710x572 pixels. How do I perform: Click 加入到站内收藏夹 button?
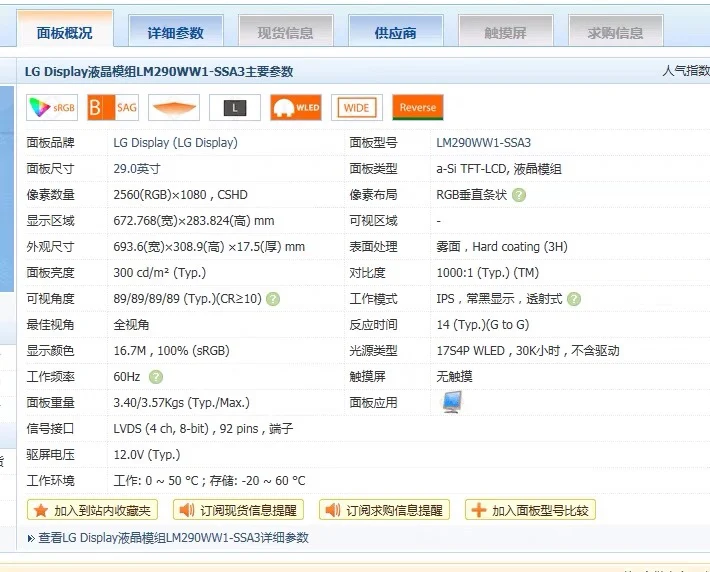[92, 510]
